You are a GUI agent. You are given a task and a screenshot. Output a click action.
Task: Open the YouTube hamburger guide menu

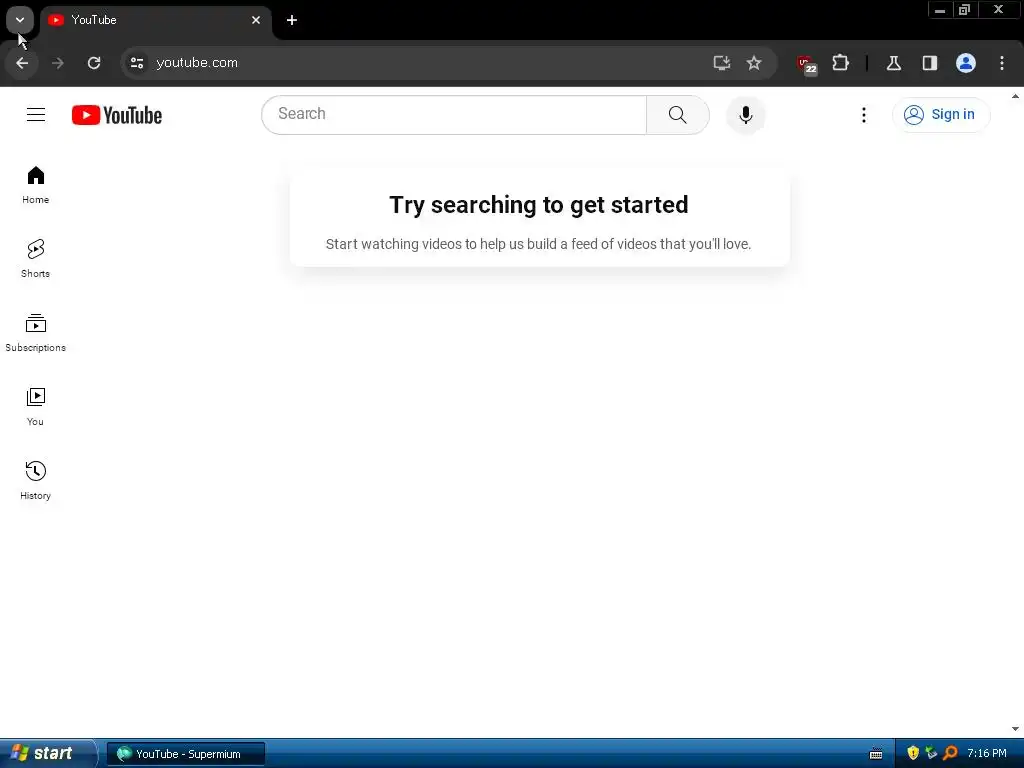click(x=36, y=115)
